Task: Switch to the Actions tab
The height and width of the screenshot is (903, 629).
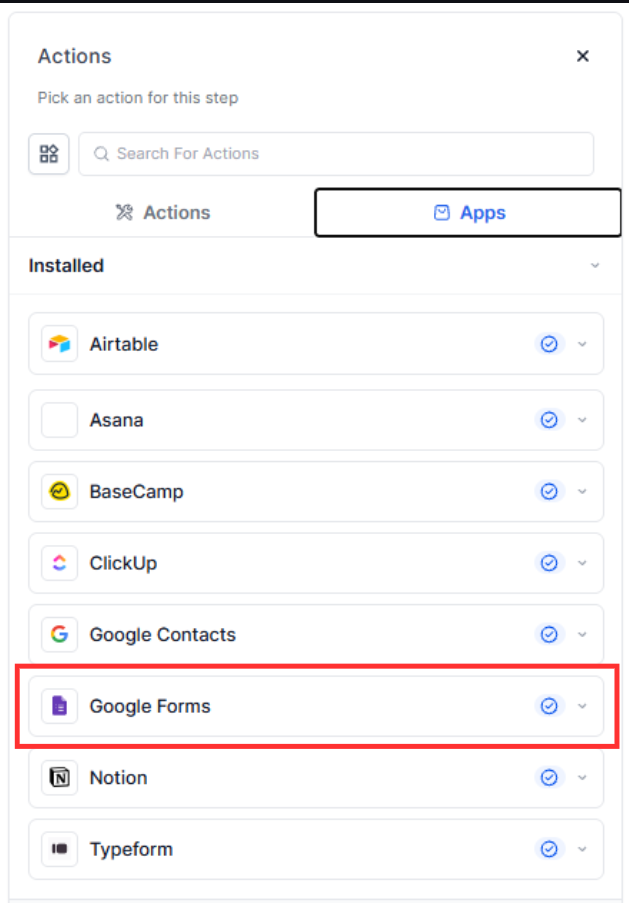Action: [x=163, y=212]
